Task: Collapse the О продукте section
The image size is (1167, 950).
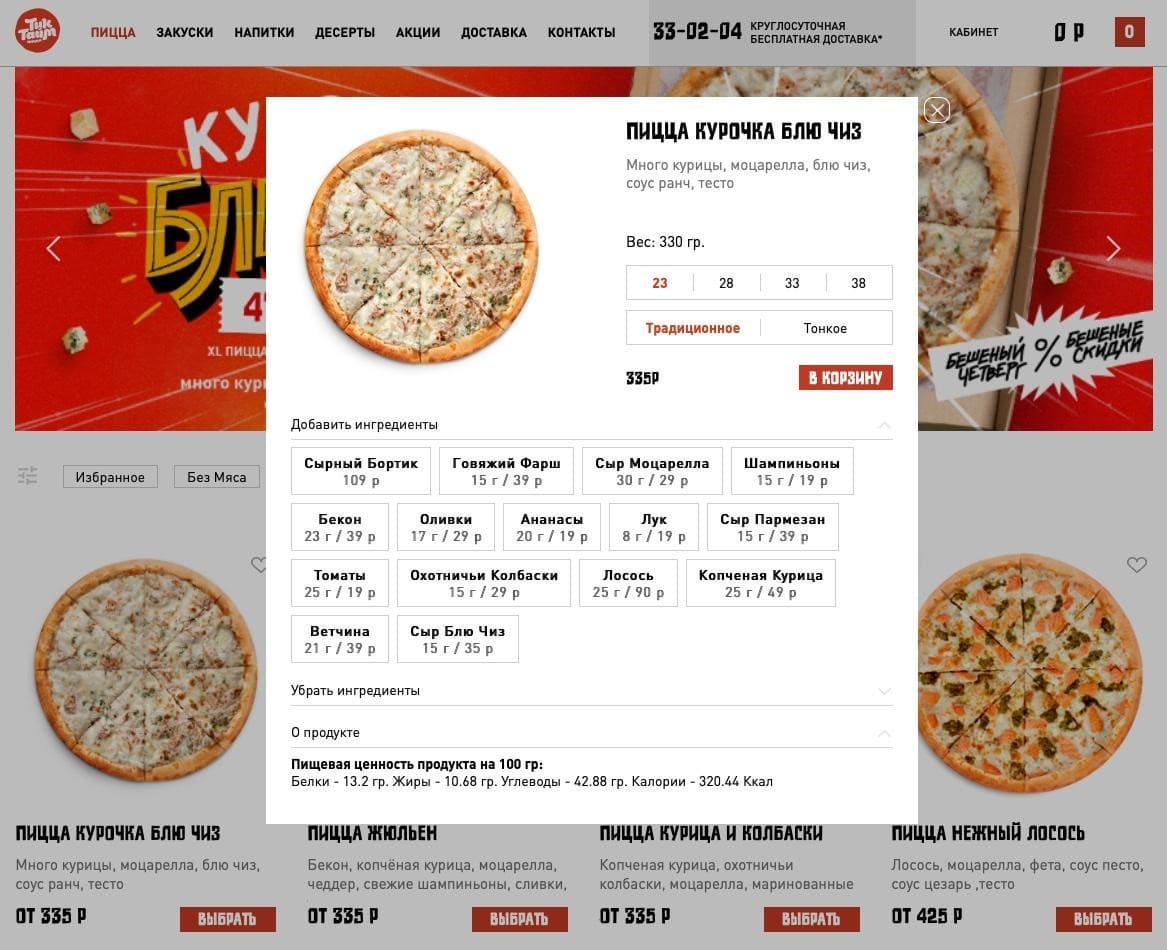Action: point(884,733)
